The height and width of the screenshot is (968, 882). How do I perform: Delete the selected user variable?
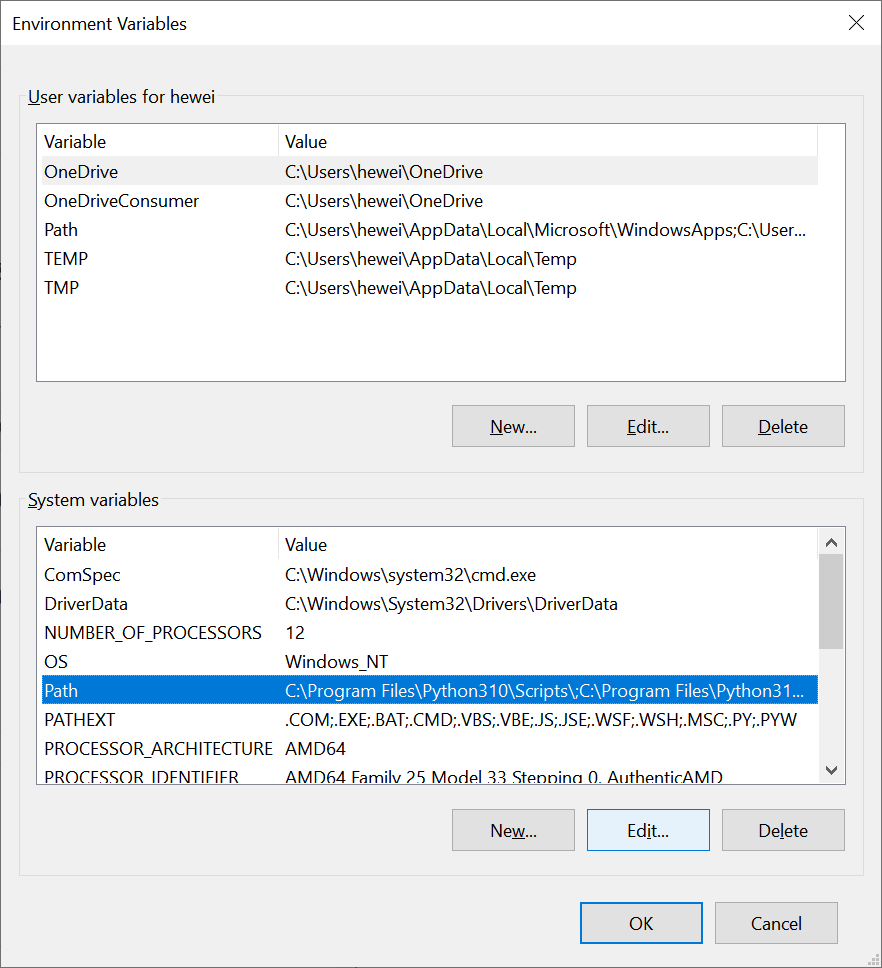coord(783,426)
